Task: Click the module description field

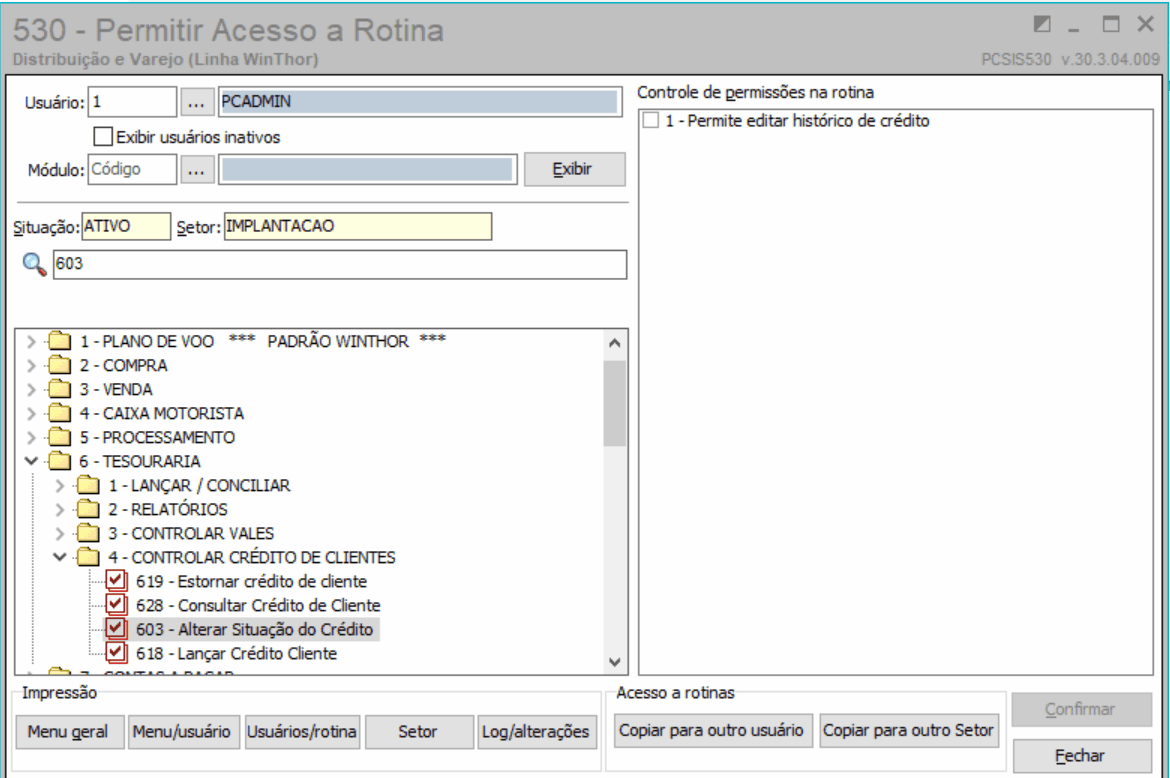Action: 367,169
